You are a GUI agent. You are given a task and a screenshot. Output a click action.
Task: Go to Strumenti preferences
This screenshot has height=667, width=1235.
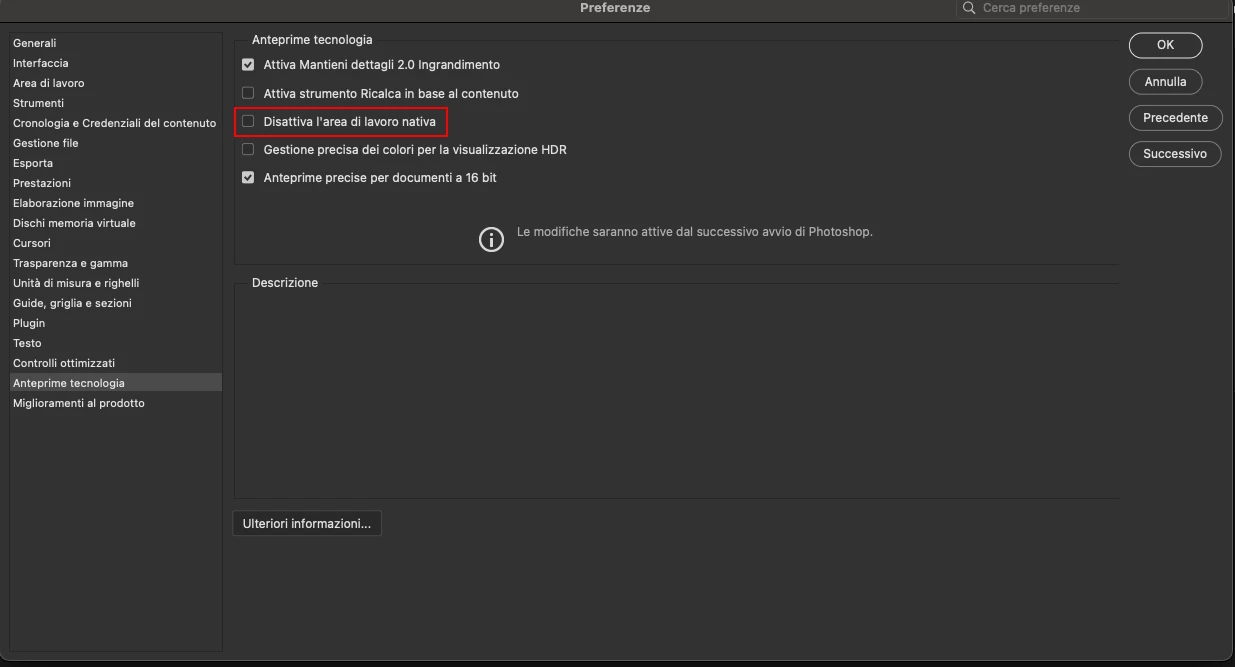pyautogui.click(x=116, y=103)
